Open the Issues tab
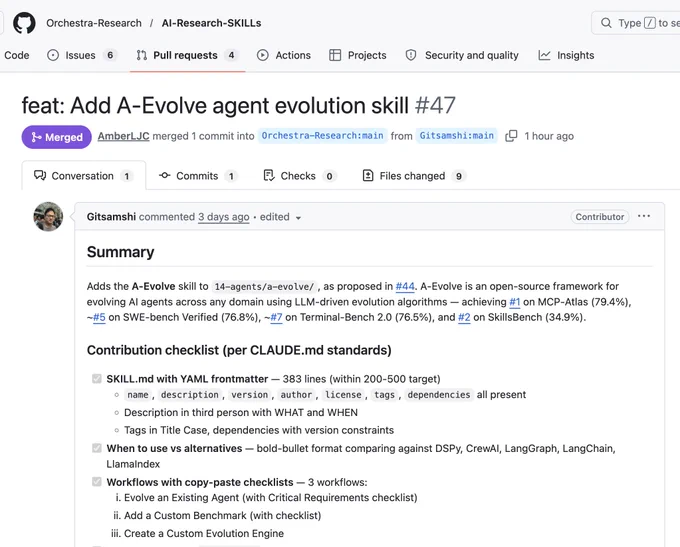 tap(82, 55)
